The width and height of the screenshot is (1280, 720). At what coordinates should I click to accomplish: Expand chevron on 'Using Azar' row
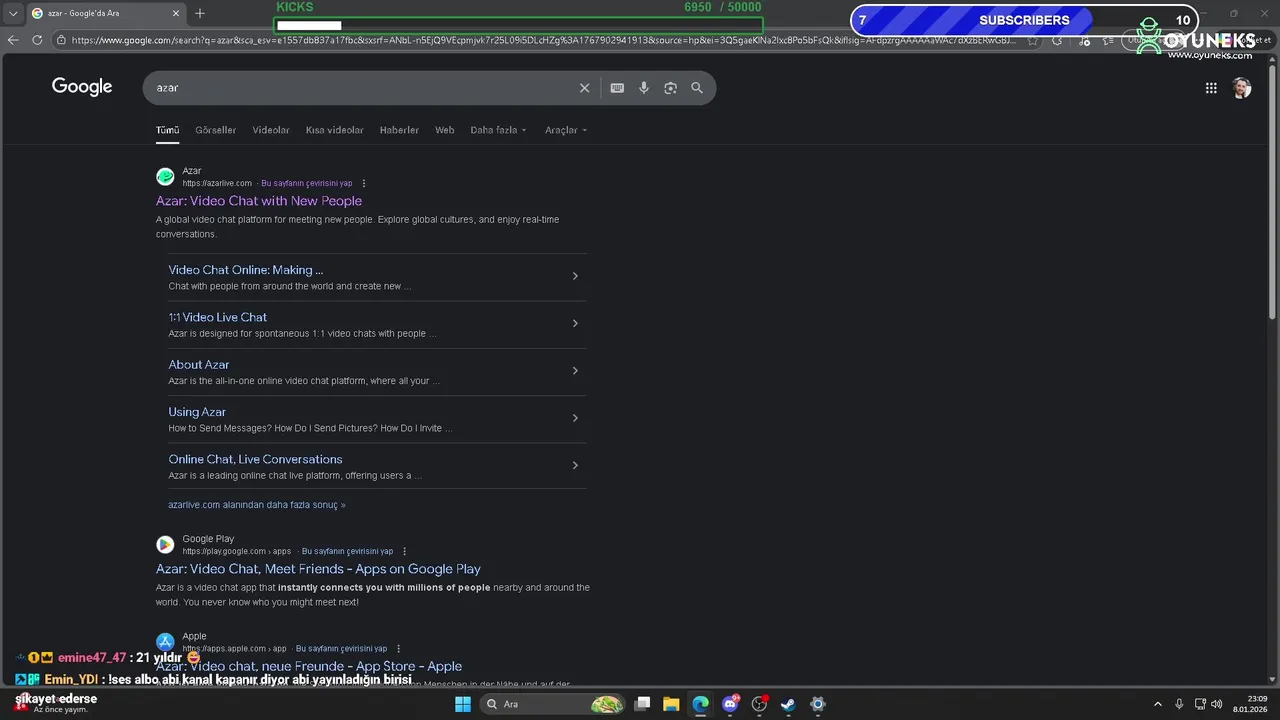point(575,418)
